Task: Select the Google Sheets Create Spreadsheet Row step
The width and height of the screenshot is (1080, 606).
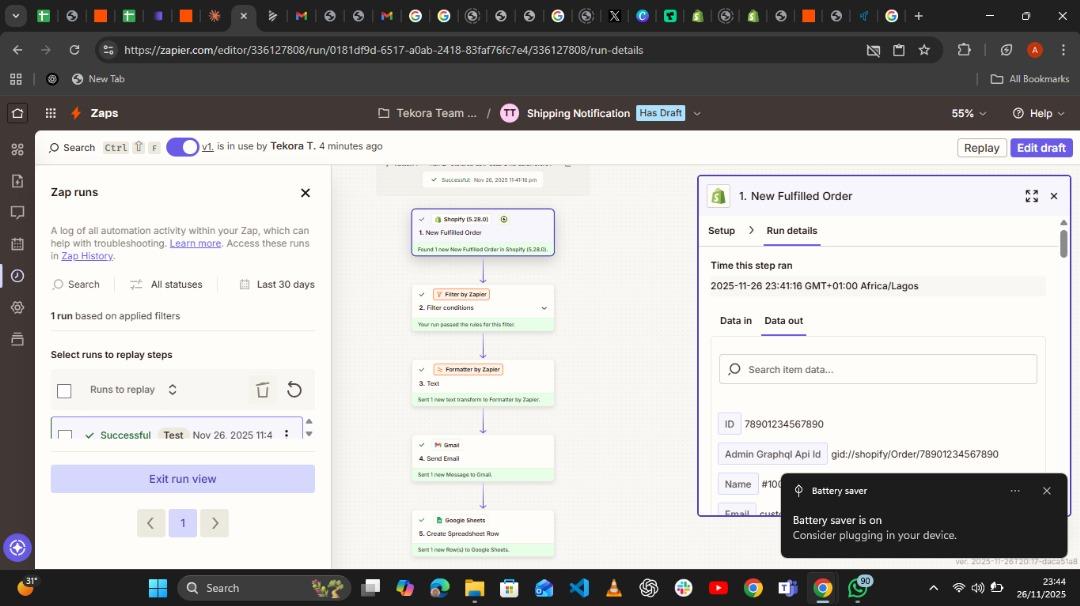Action: click(x=482, y=534)
